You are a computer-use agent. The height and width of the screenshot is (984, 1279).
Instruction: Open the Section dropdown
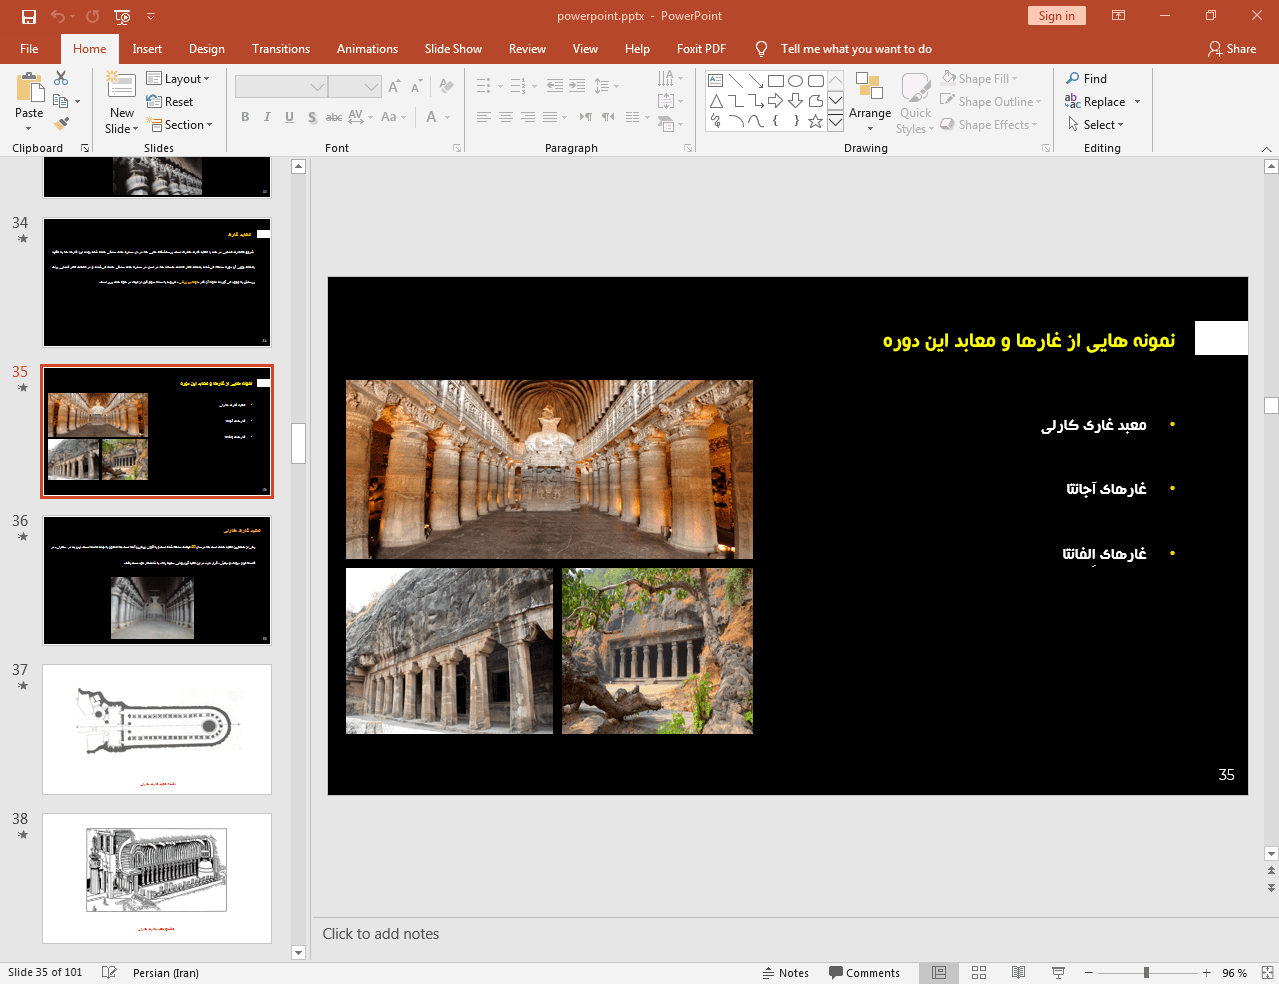[180, 124]
